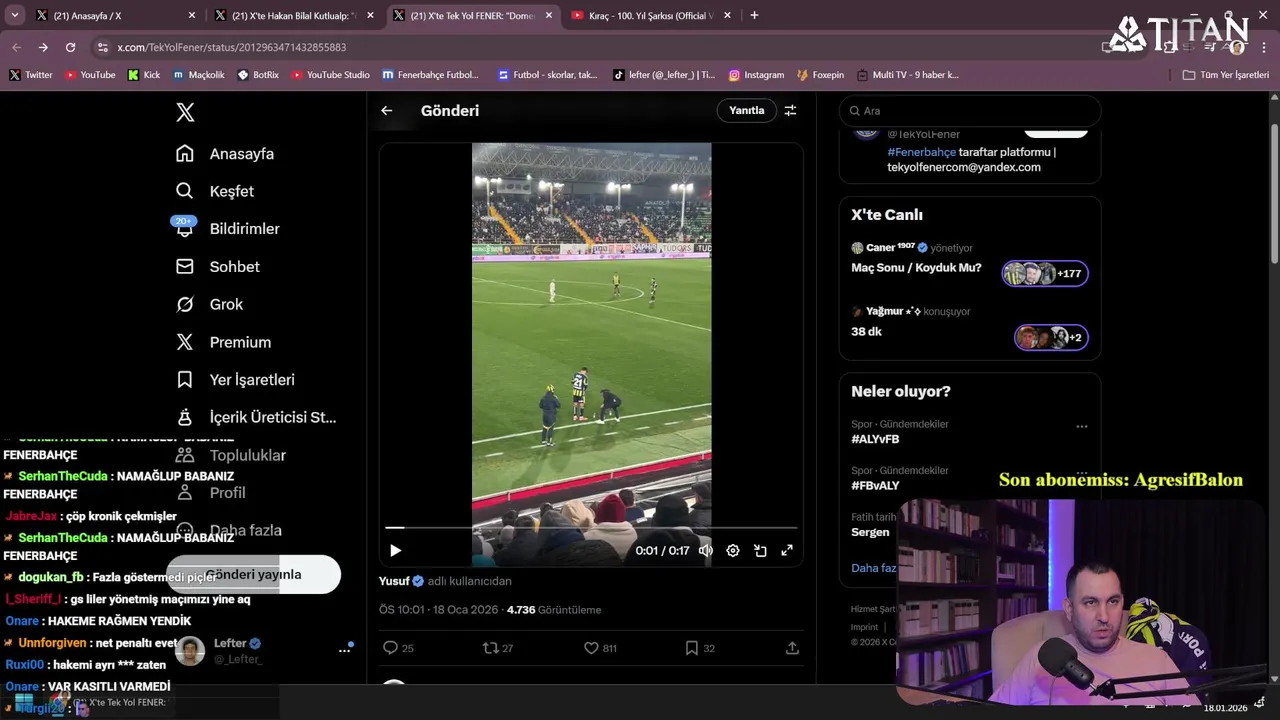Screen dimensions: 1280x720
Task: Mute the video sound
Action: [706, 550]
